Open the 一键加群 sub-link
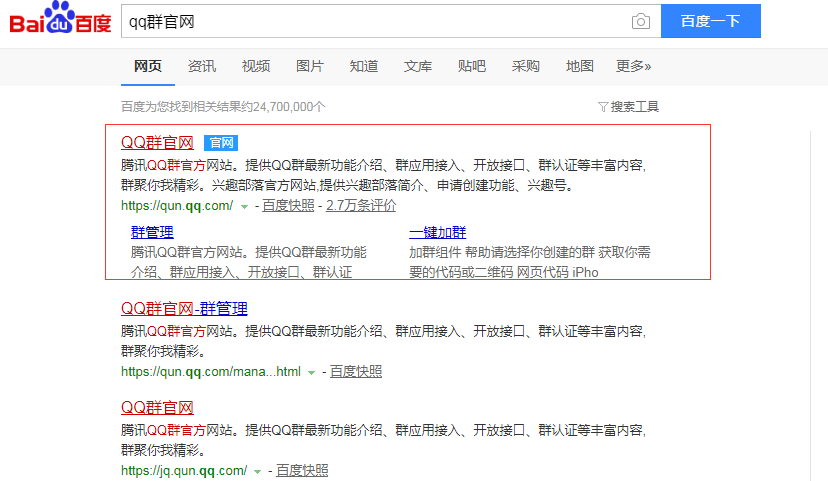The image size is (828, 481). (x=438, y=232)
